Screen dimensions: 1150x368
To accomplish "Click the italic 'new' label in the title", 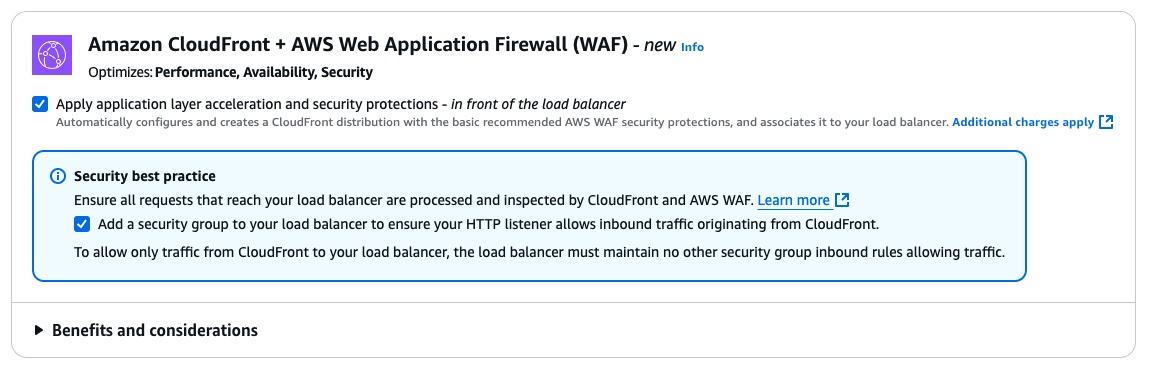I will (x=659, y=45).
